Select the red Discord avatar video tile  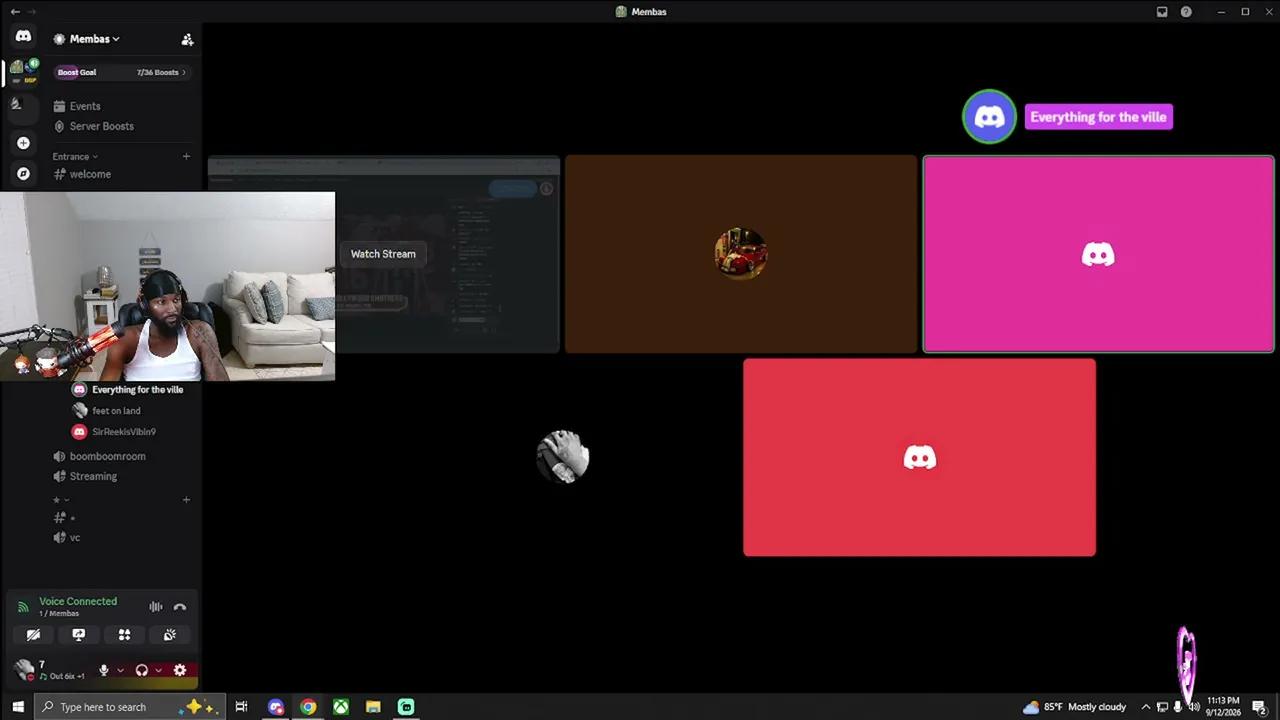click(x=919, y=457)
